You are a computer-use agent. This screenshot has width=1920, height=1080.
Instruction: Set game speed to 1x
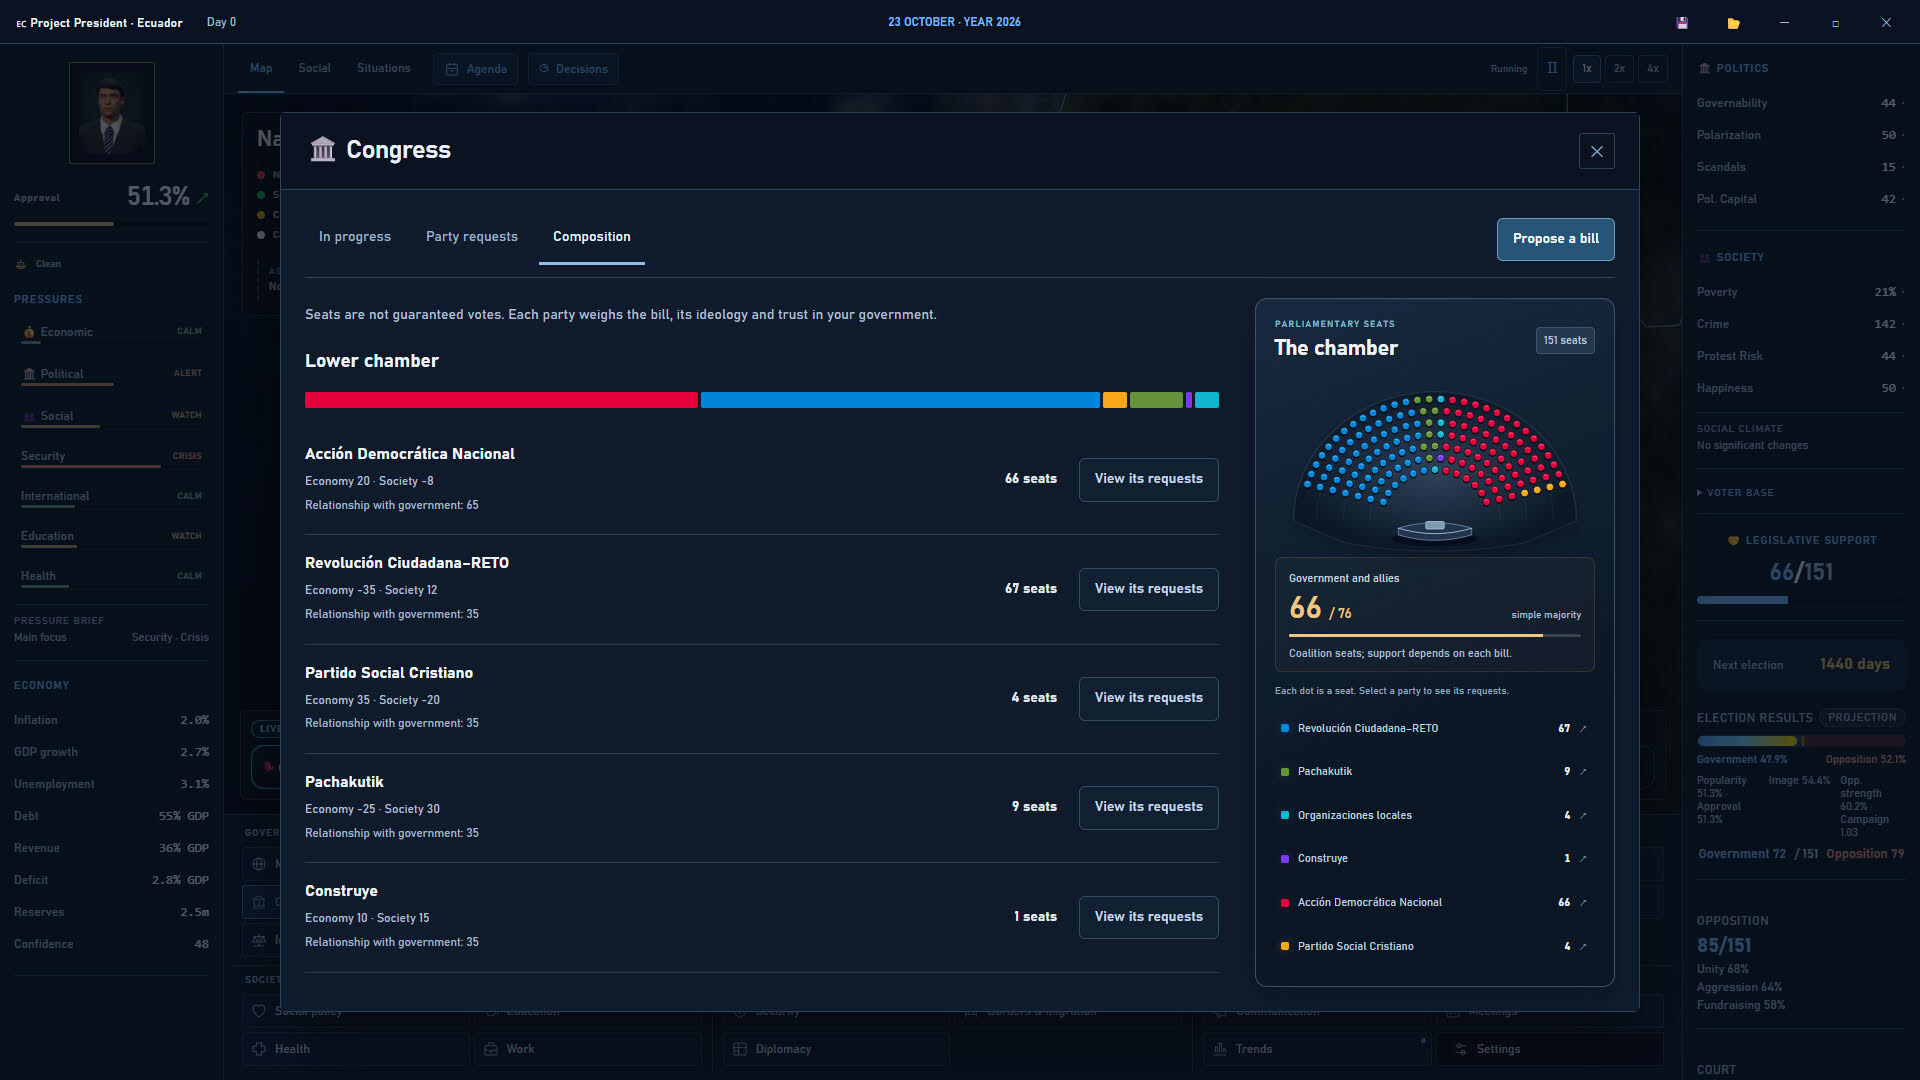tap(1586, 69)
